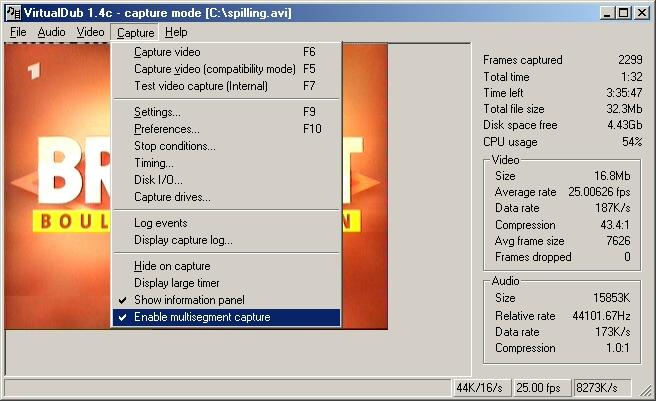Select Capture video from the menu
The width and height of the screenshot is (656, 401).
(x=167, y=52)
